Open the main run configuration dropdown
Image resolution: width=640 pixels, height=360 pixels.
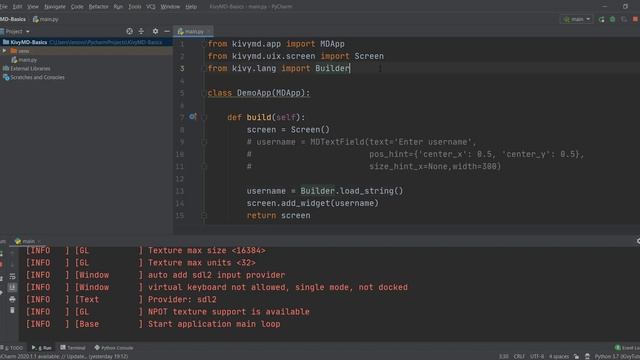[577, 19]
